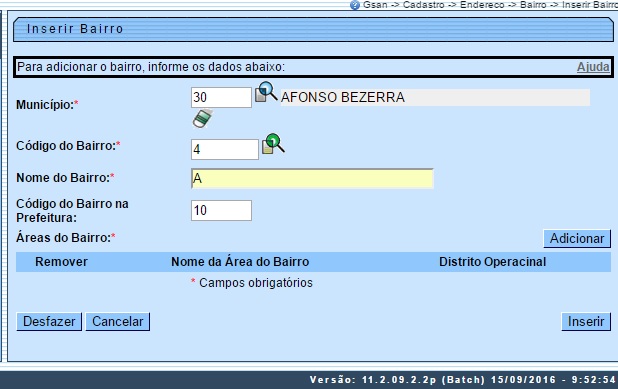618x389 pixels.
Task: Select the Para adicionar o bairro instruction text
Action: coord(151,67)
